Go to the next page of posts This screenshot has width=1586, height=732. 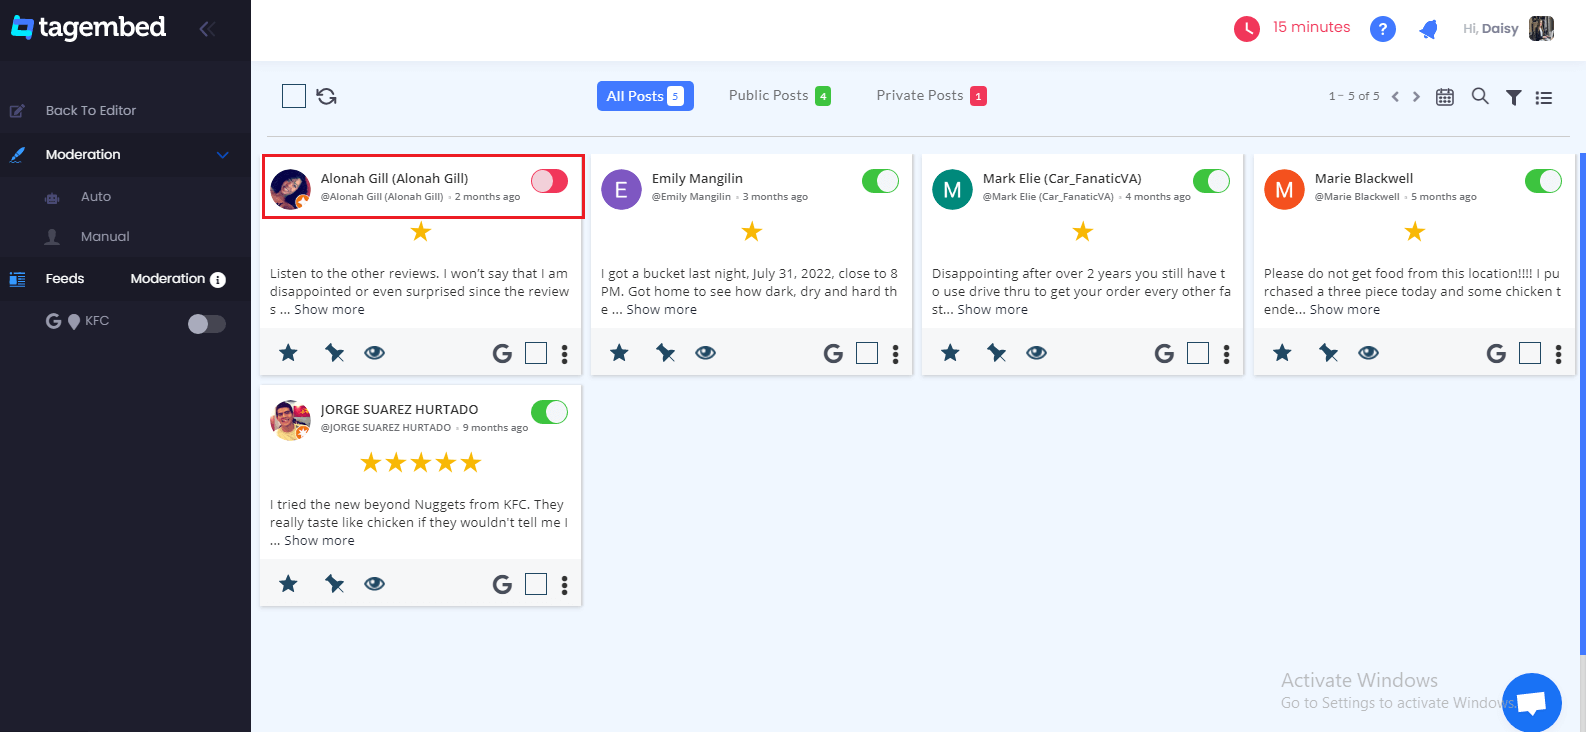click(x=1416, y=97)
